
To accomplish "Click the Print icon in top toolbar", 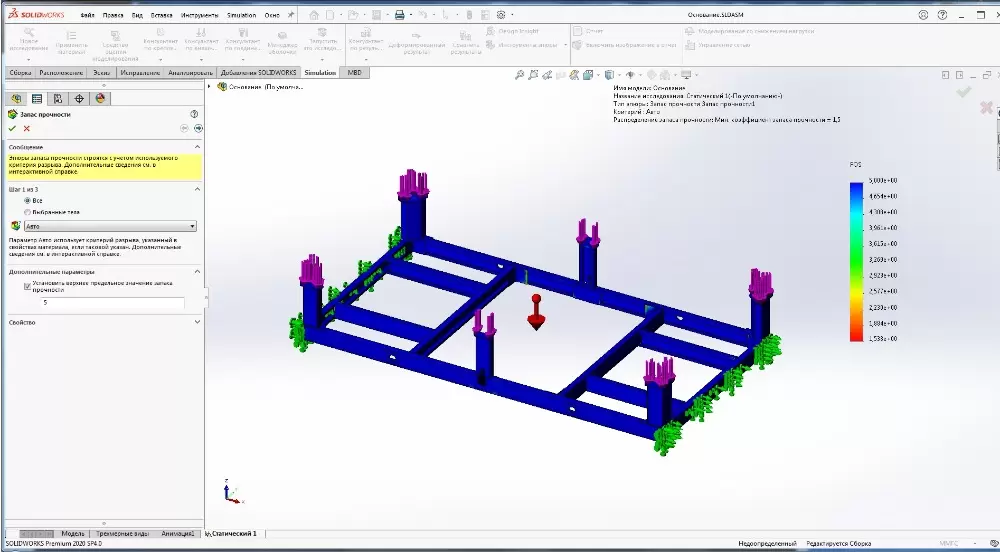I will coord(399,15).
